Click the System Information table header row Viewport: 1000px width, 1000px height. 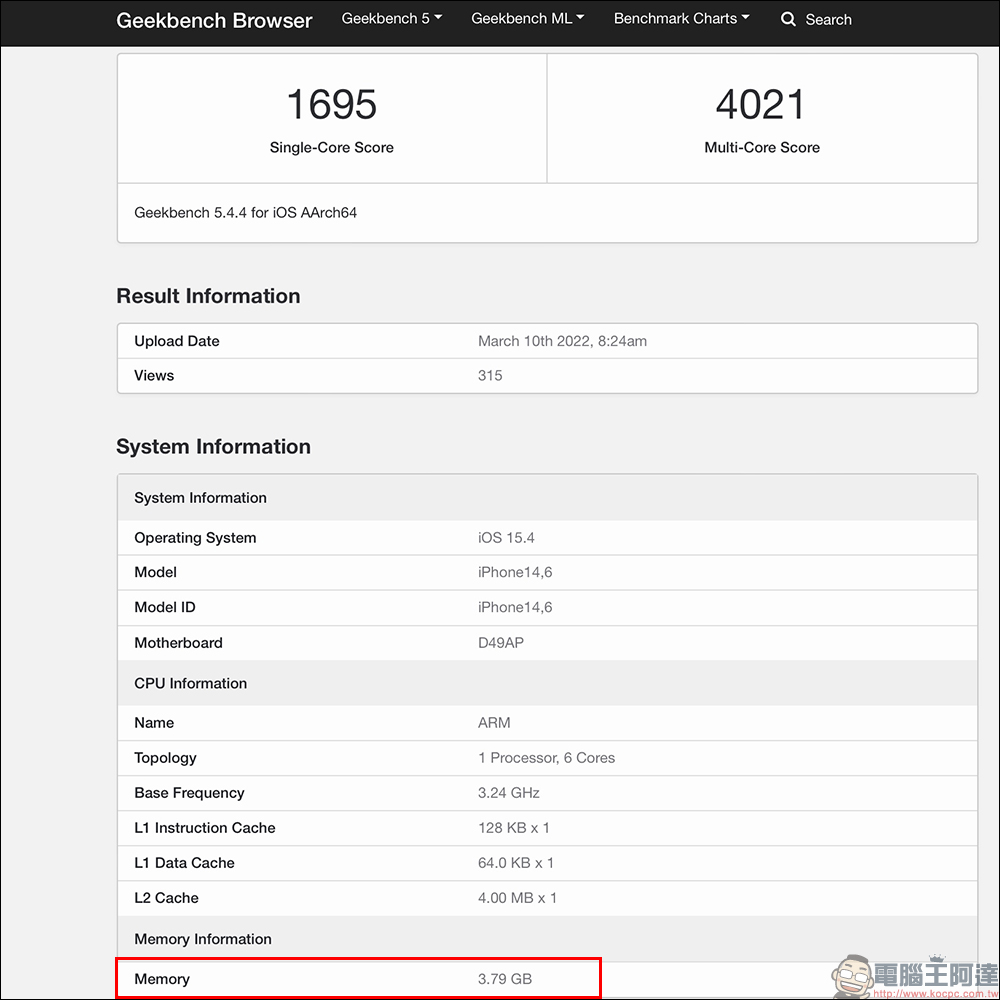(x=547, y=497)
